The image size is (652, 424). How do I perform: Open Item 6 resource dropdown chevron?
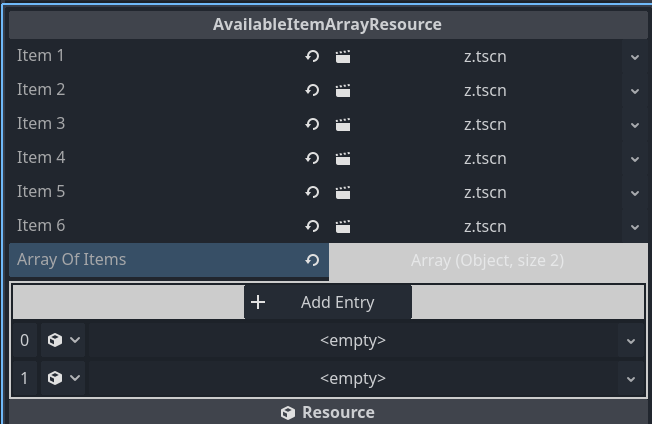click(x=635, y=227)
